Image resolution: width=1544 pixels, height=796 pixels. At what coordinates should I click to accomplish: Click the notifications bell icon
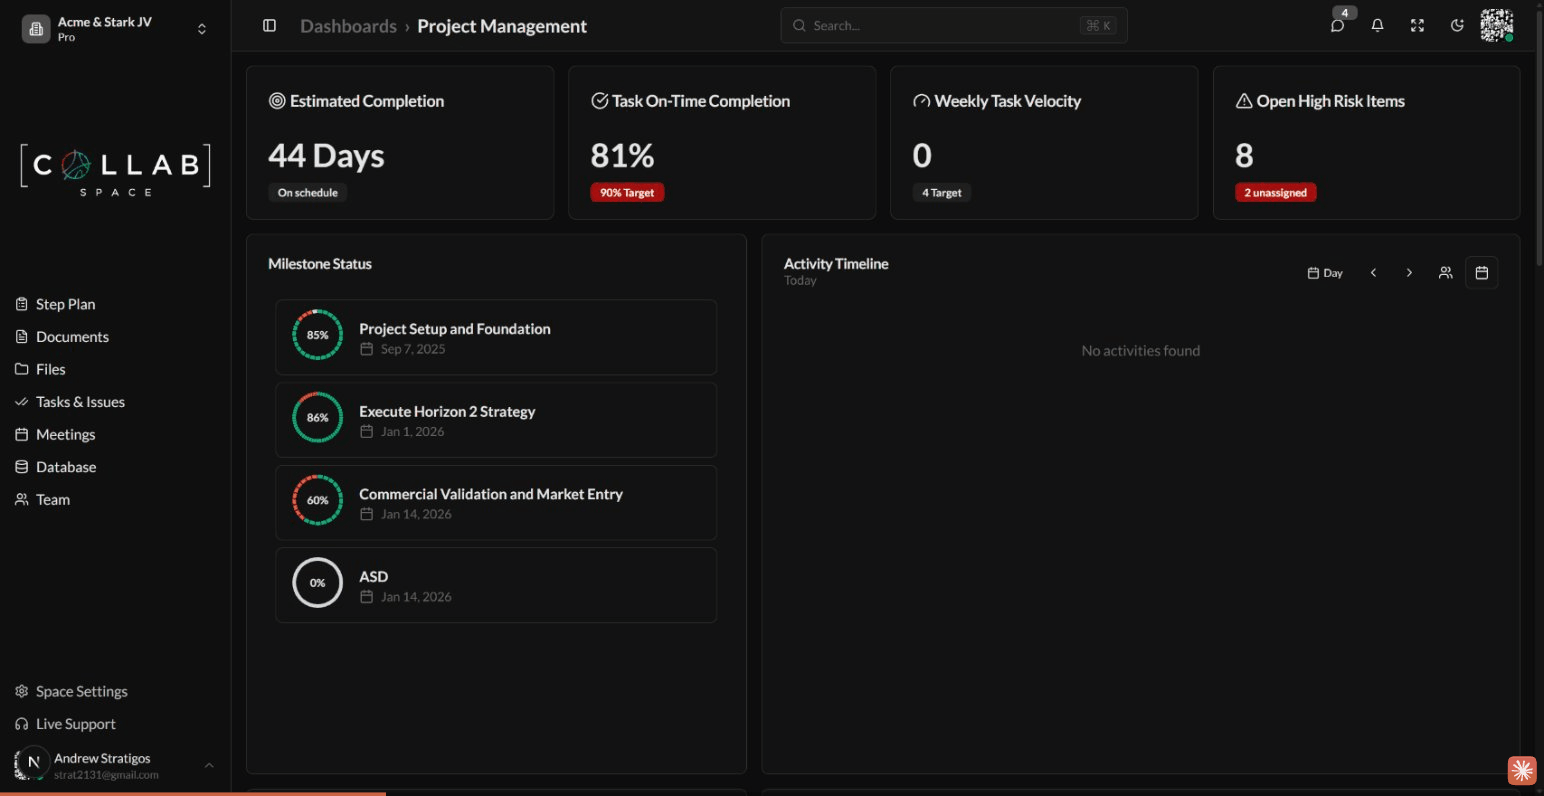(1377, 26)
